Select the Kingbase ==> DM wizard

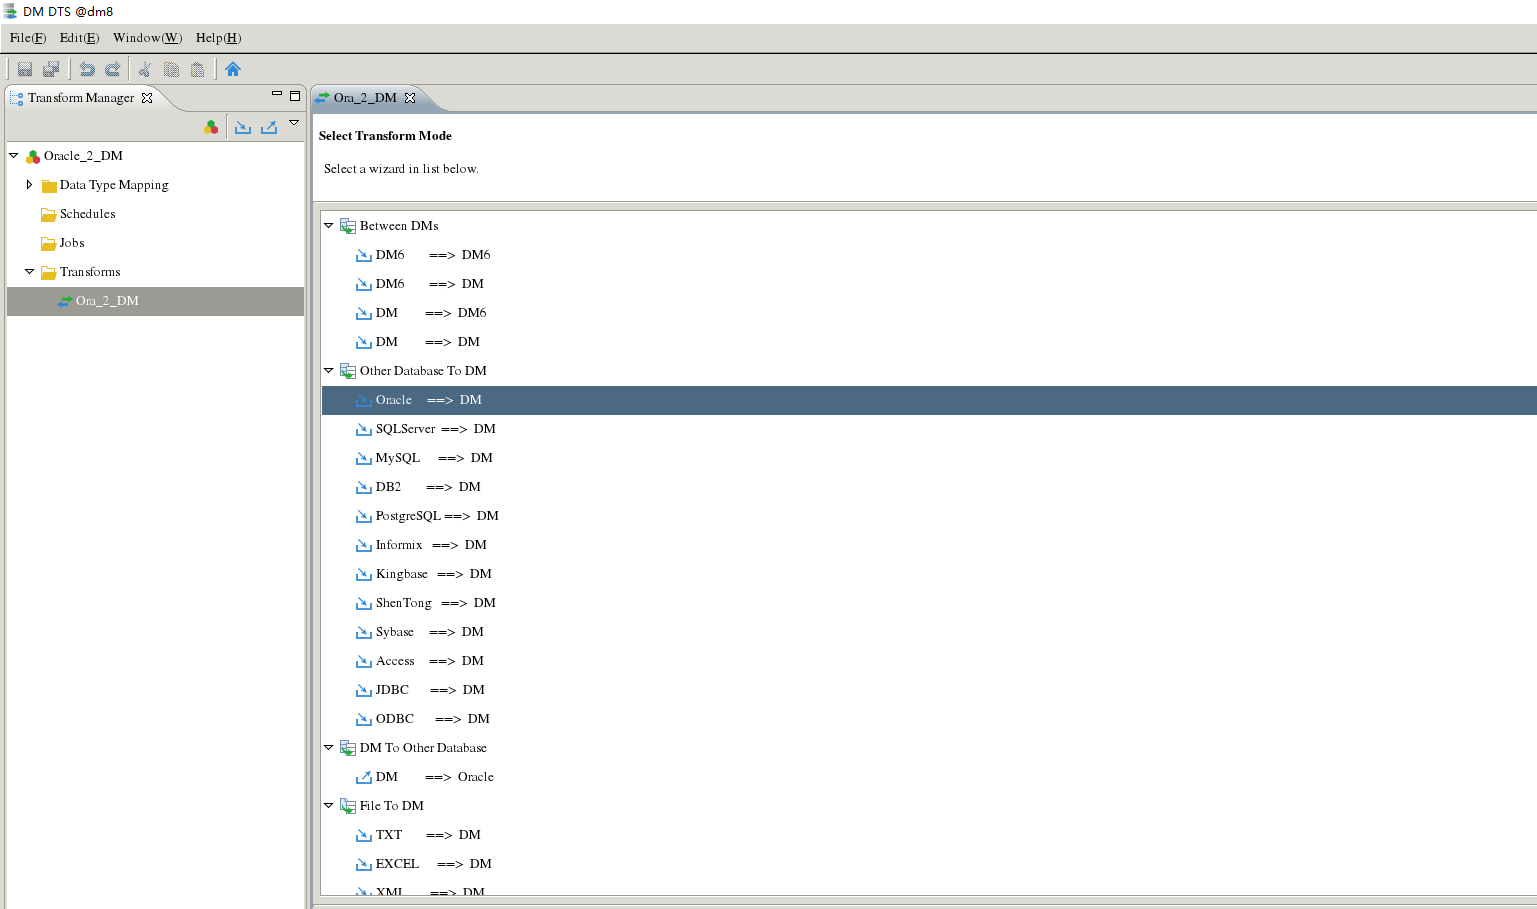pos(434,574)
